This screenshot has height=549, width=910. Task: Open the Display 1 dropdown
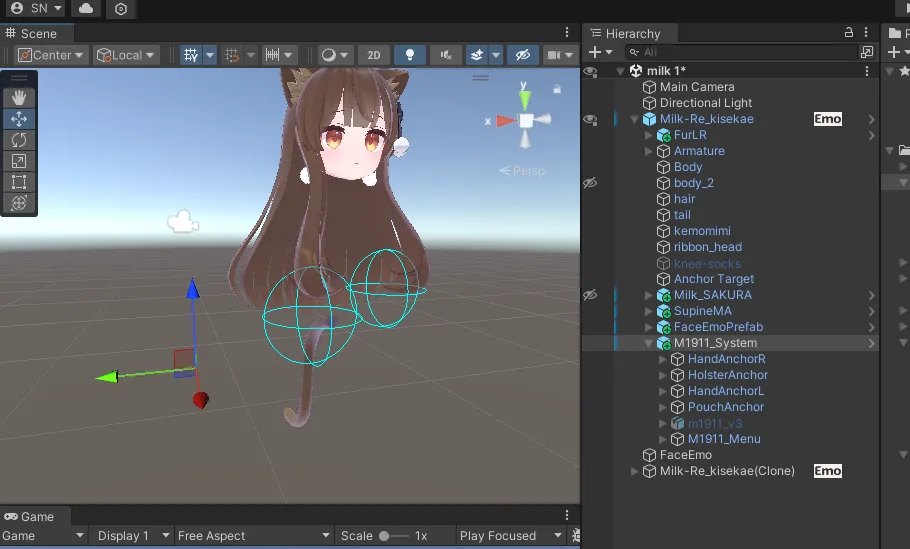coord(133,536)
